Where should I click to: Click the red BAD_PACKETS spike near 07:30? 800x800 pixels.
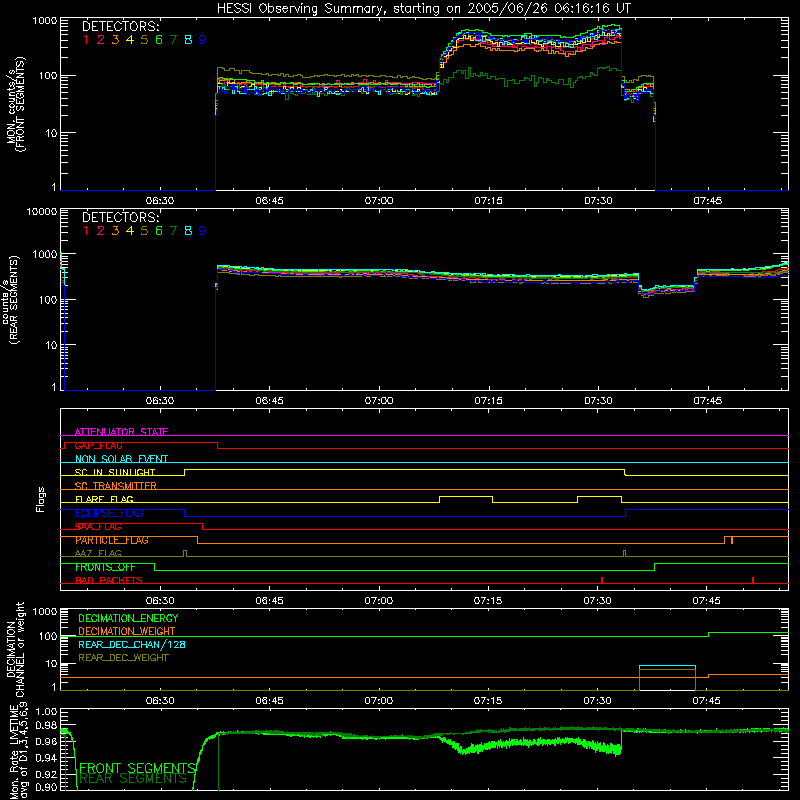pos(602,580)
